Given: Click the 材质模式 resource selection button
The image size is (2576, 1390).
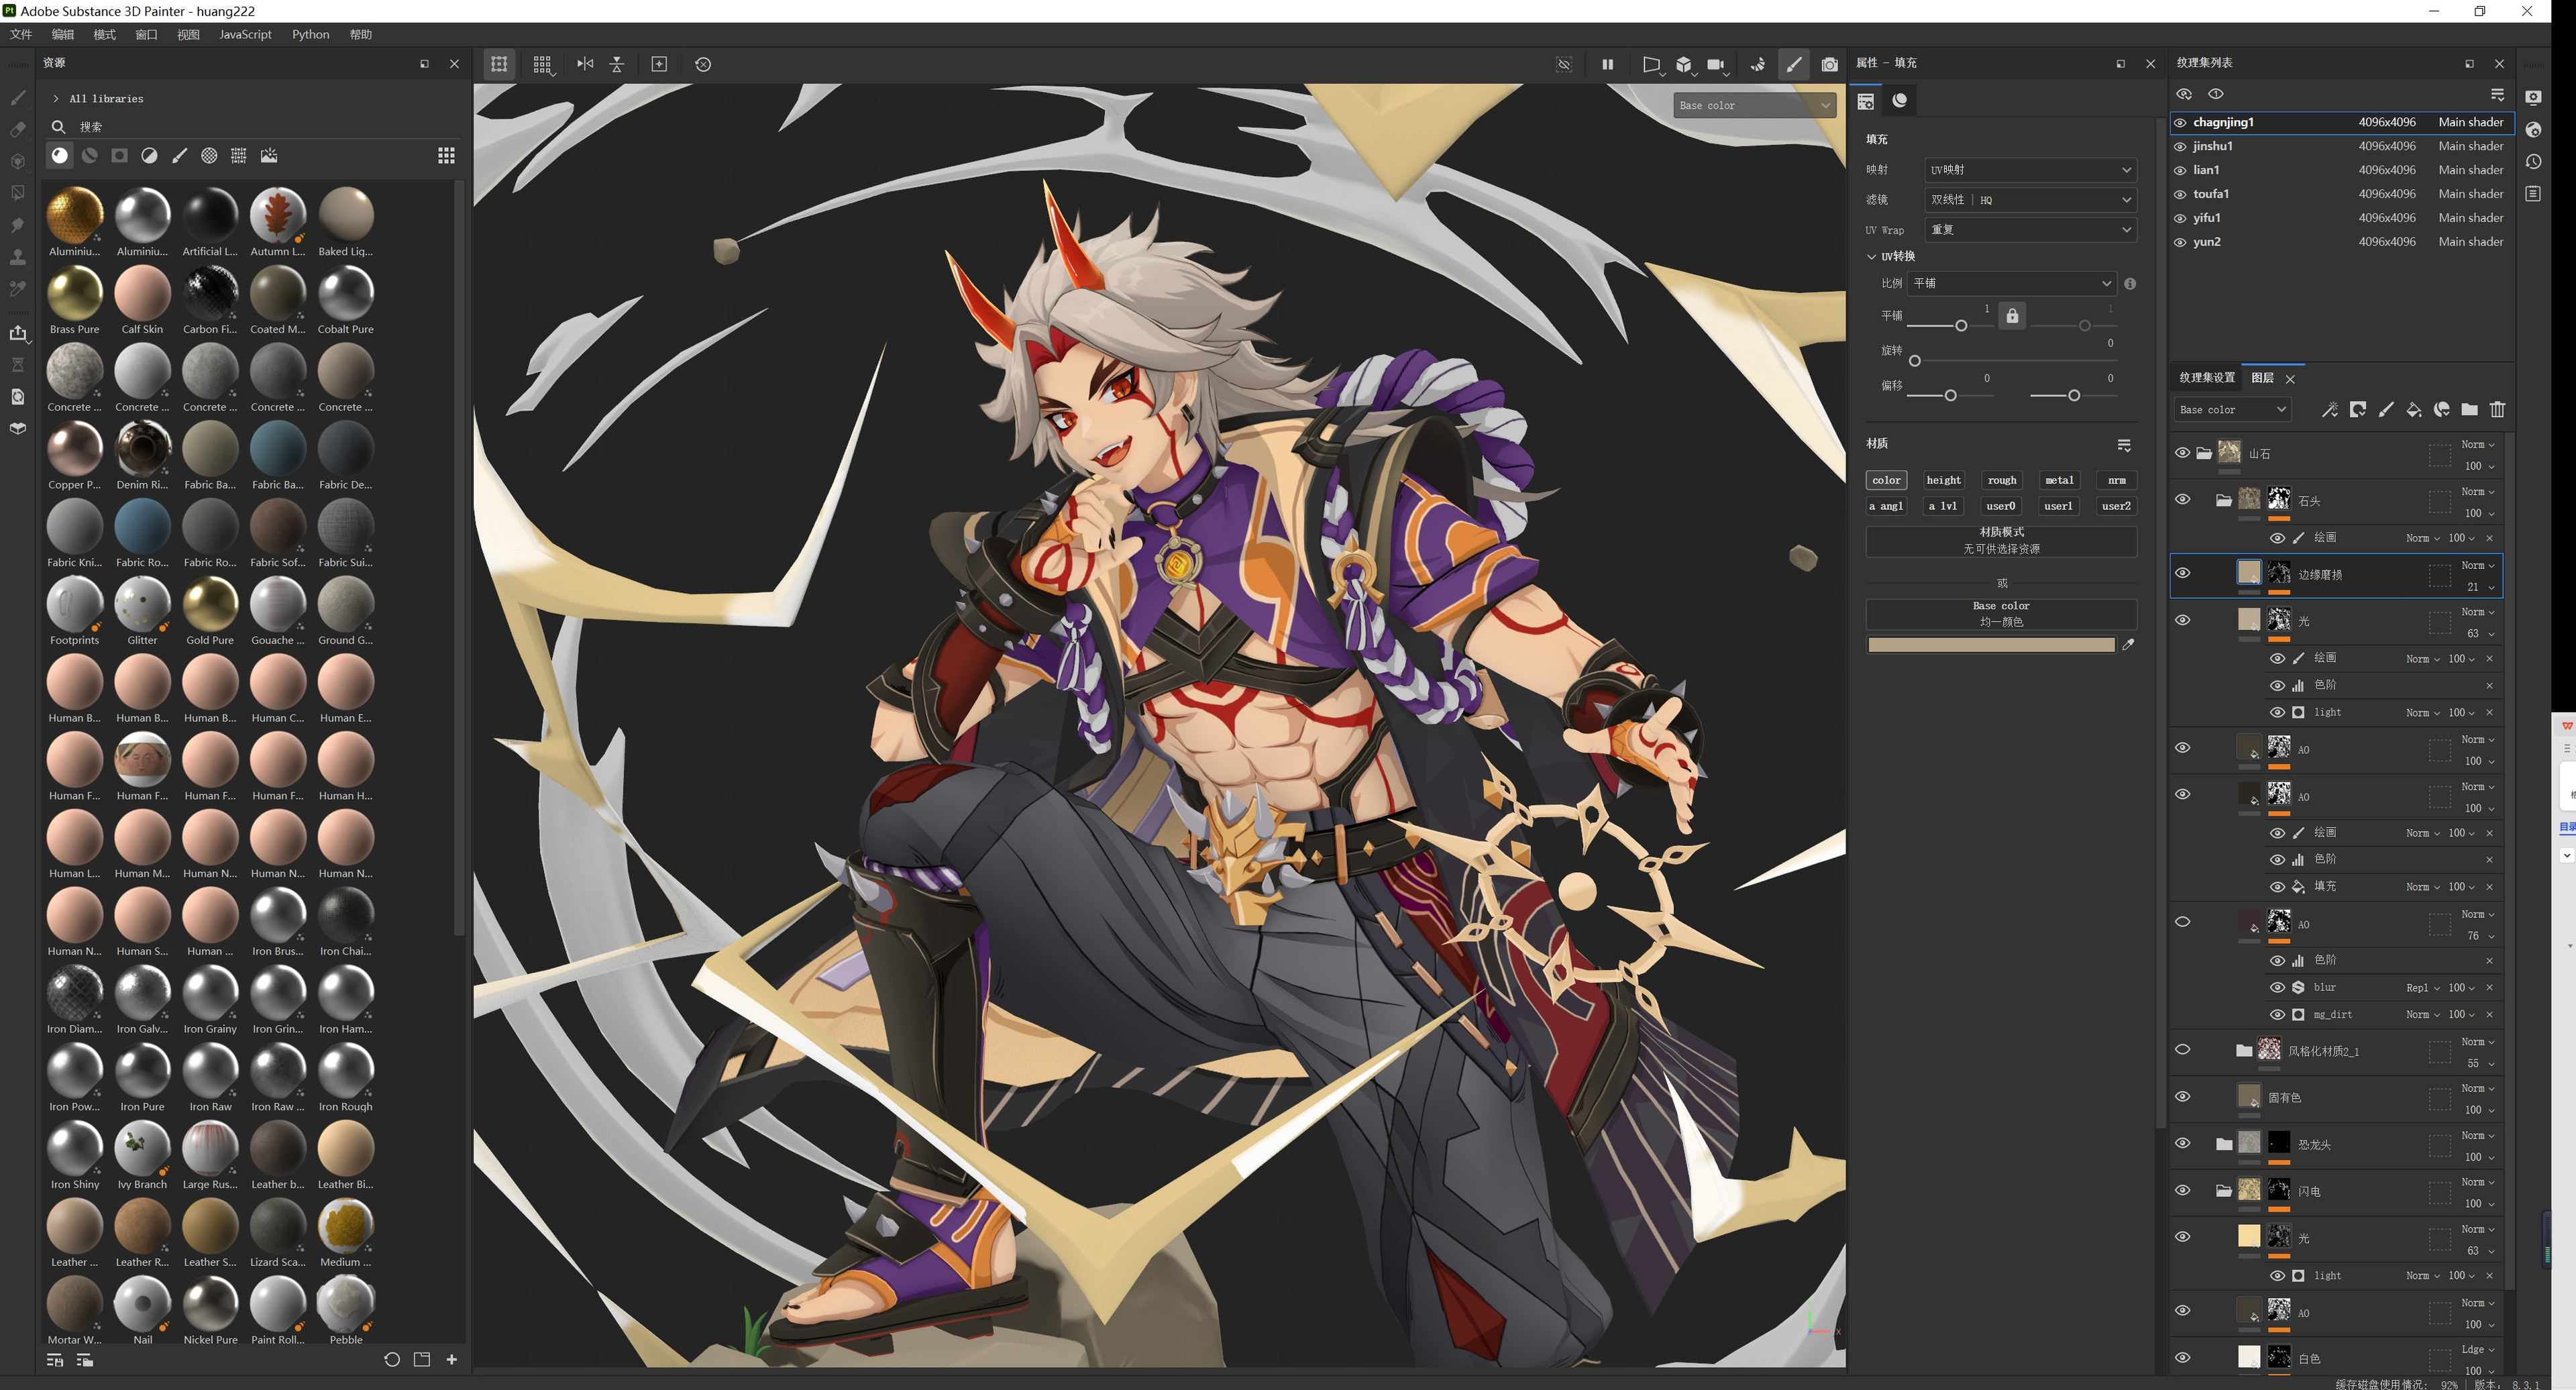Looking at the screenshot, I should point(2001,541).
